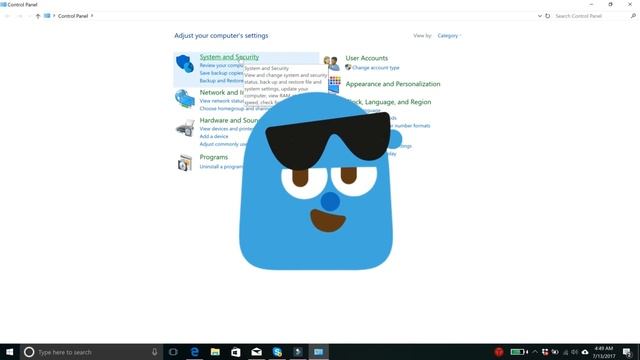Click the search magnifier icon in Control Panel
Viewport: 640px width, 360px height.
633,16
